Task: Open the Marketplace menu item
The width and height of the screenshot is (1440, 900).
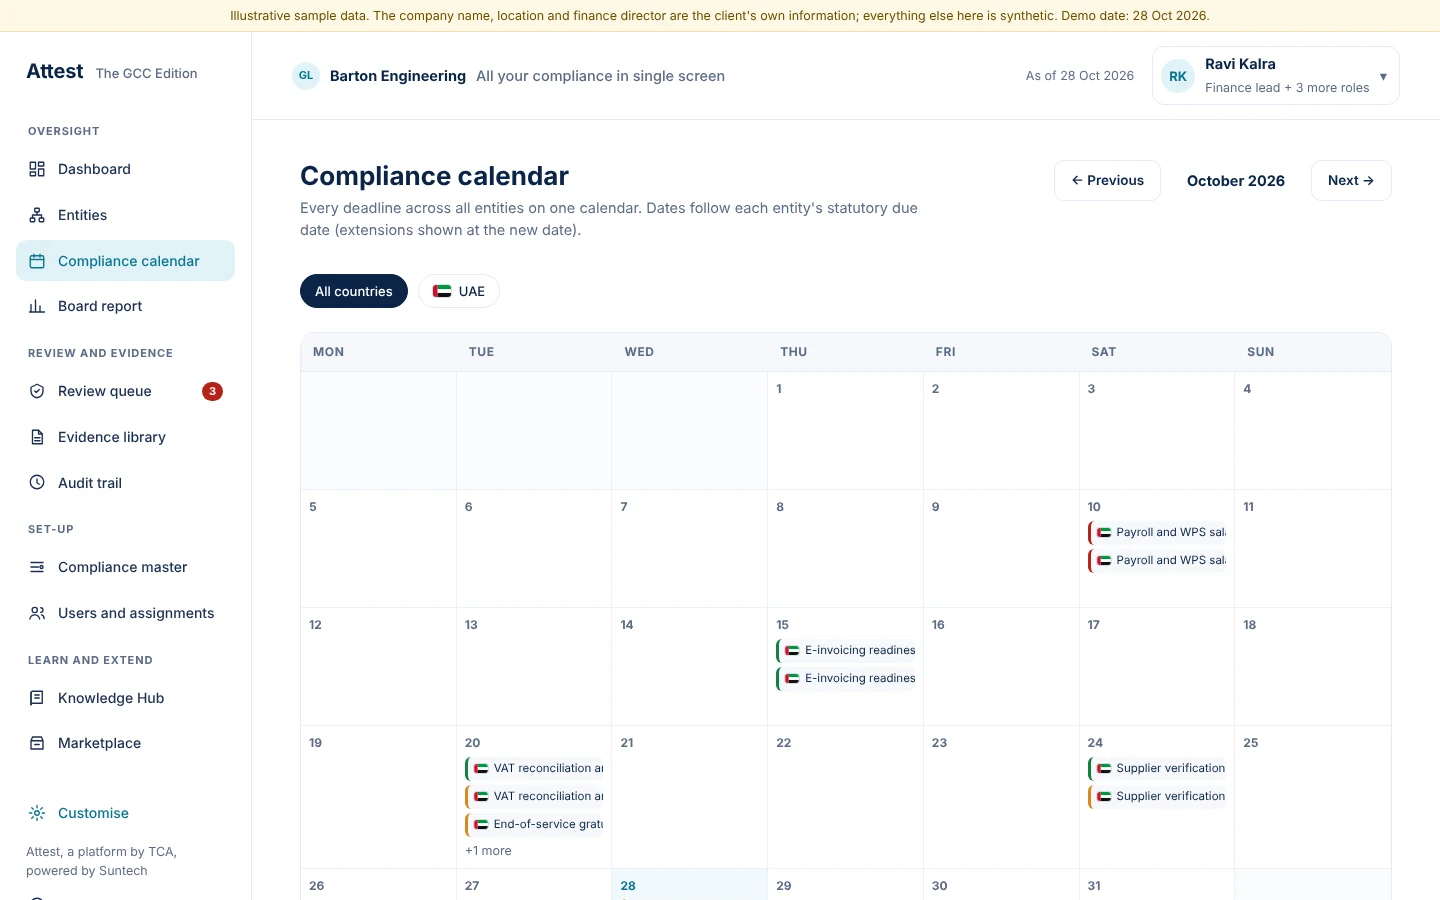Action: tap(125, 743)
